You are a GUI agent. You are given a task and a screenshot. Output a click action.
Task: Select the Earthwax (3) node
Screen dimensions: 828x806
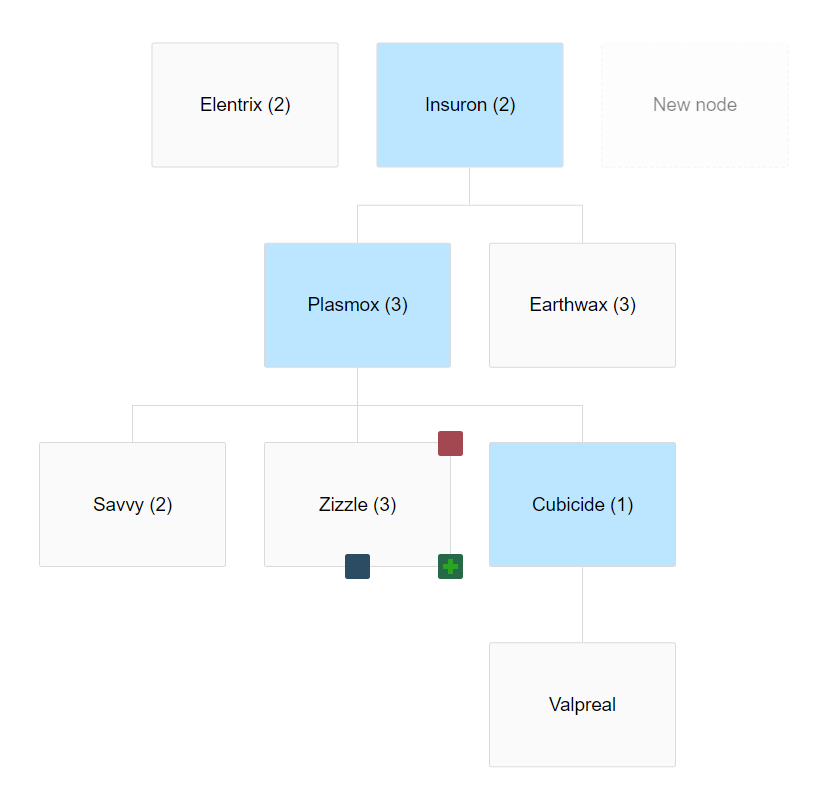pyautogui.click(x=582, y=305)
